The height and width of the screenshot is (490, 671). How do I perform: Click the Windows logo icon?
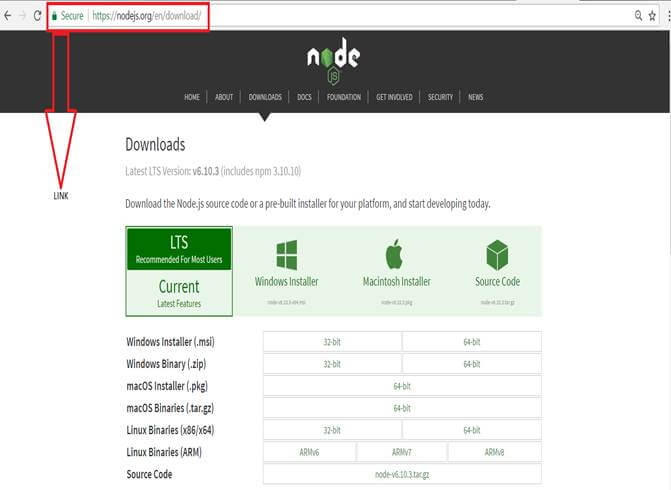[x=287, y=255]
